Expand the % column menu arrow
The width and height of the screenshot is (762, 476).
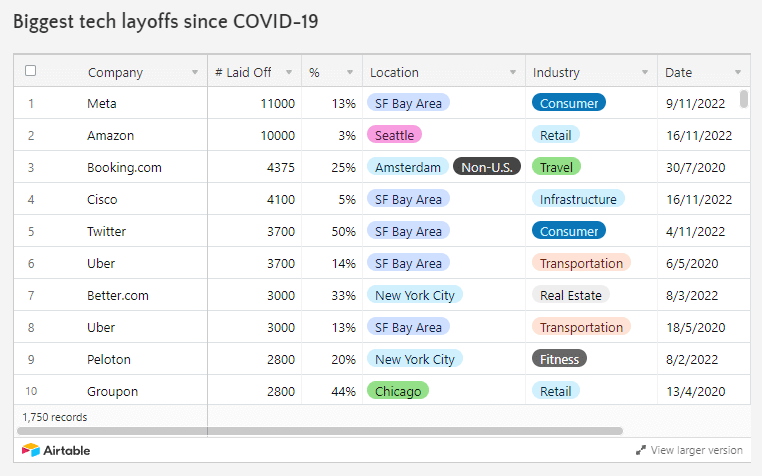tap(350, 72)
